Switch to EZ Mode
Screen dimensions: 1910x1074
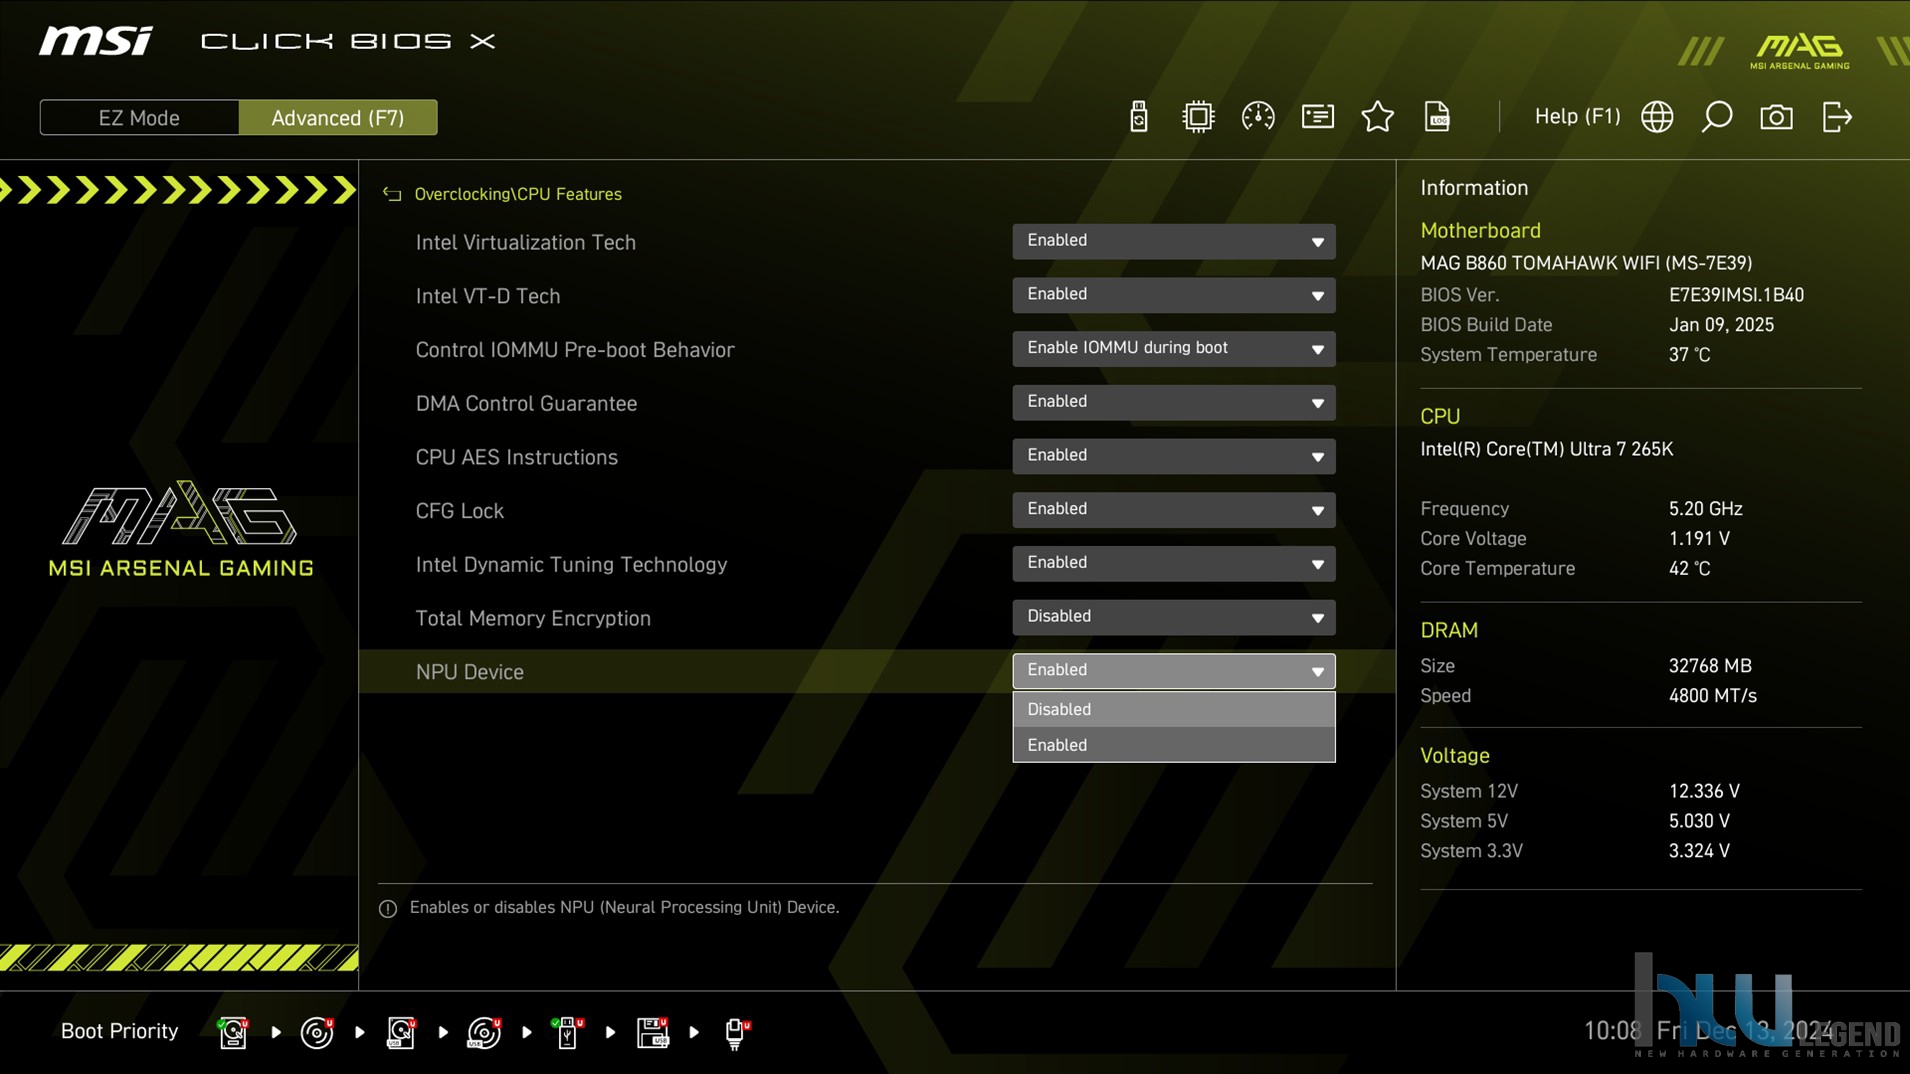(x=139, y=117)
